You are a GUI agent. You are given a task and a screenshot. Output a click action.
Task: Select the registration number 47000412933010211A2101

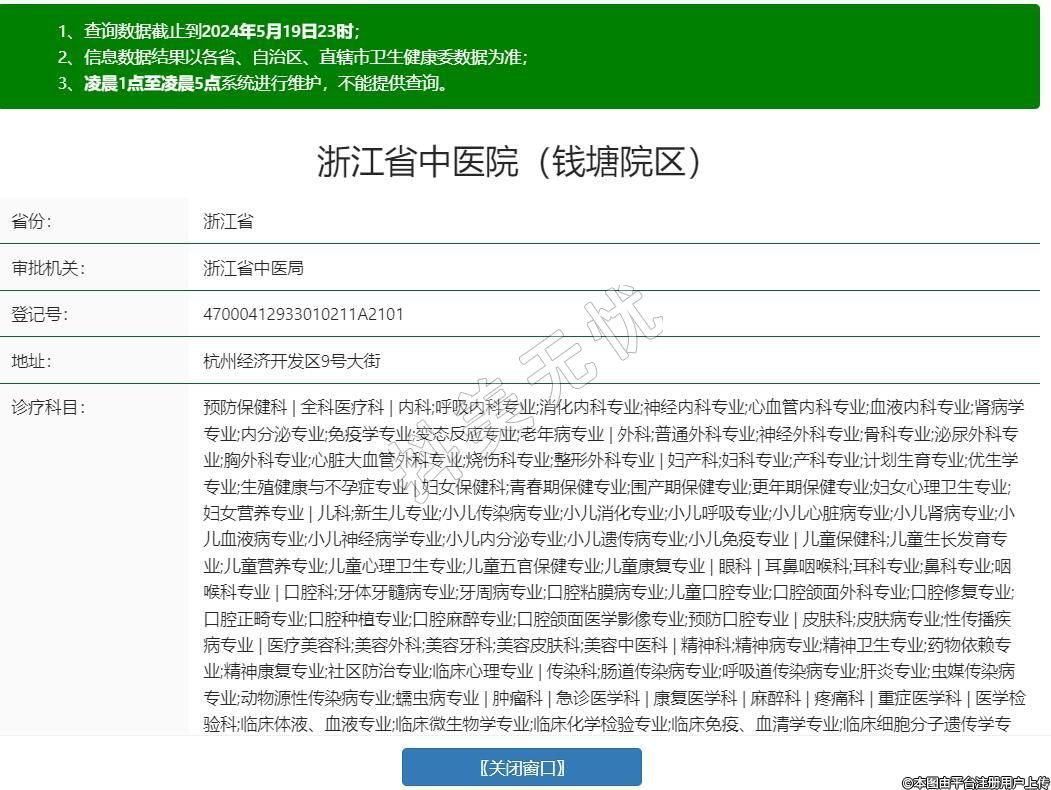pyautogui.click(x=303, y=314)
